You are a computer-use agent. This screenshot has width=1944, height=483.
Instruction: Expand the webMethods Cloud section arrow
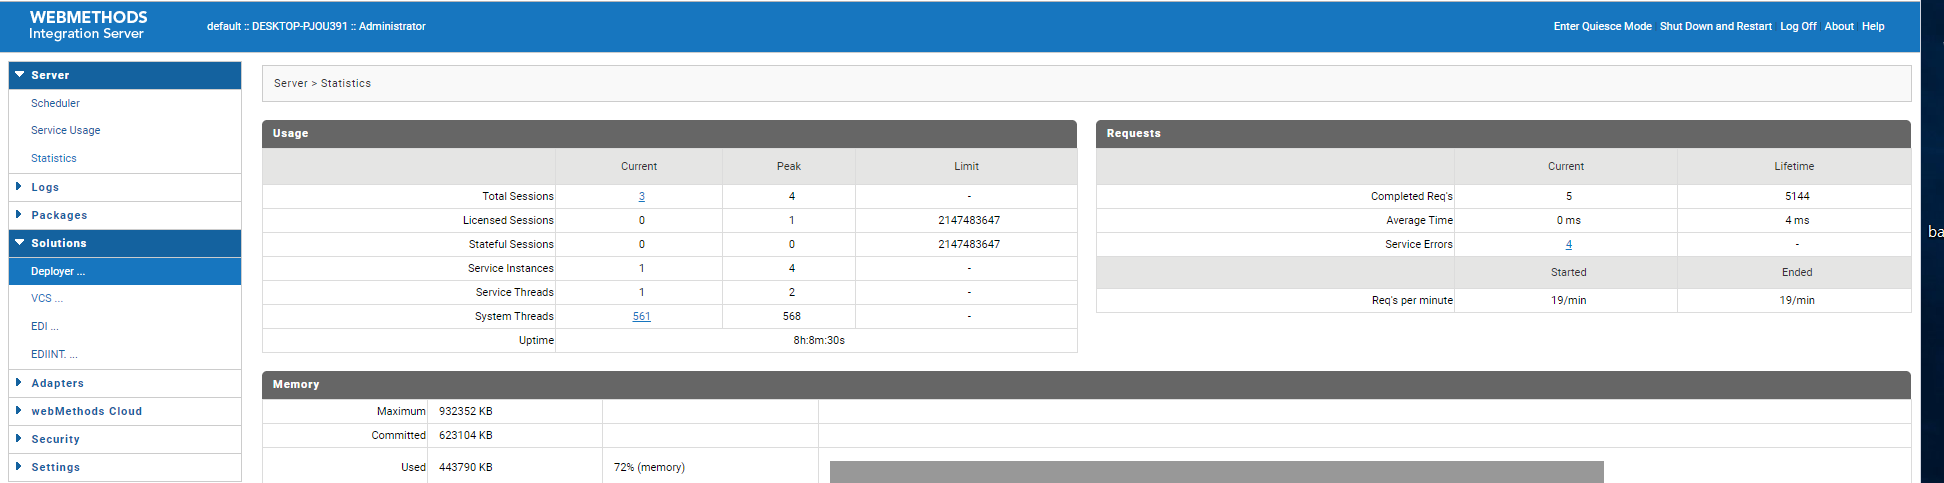pos(18,410)
